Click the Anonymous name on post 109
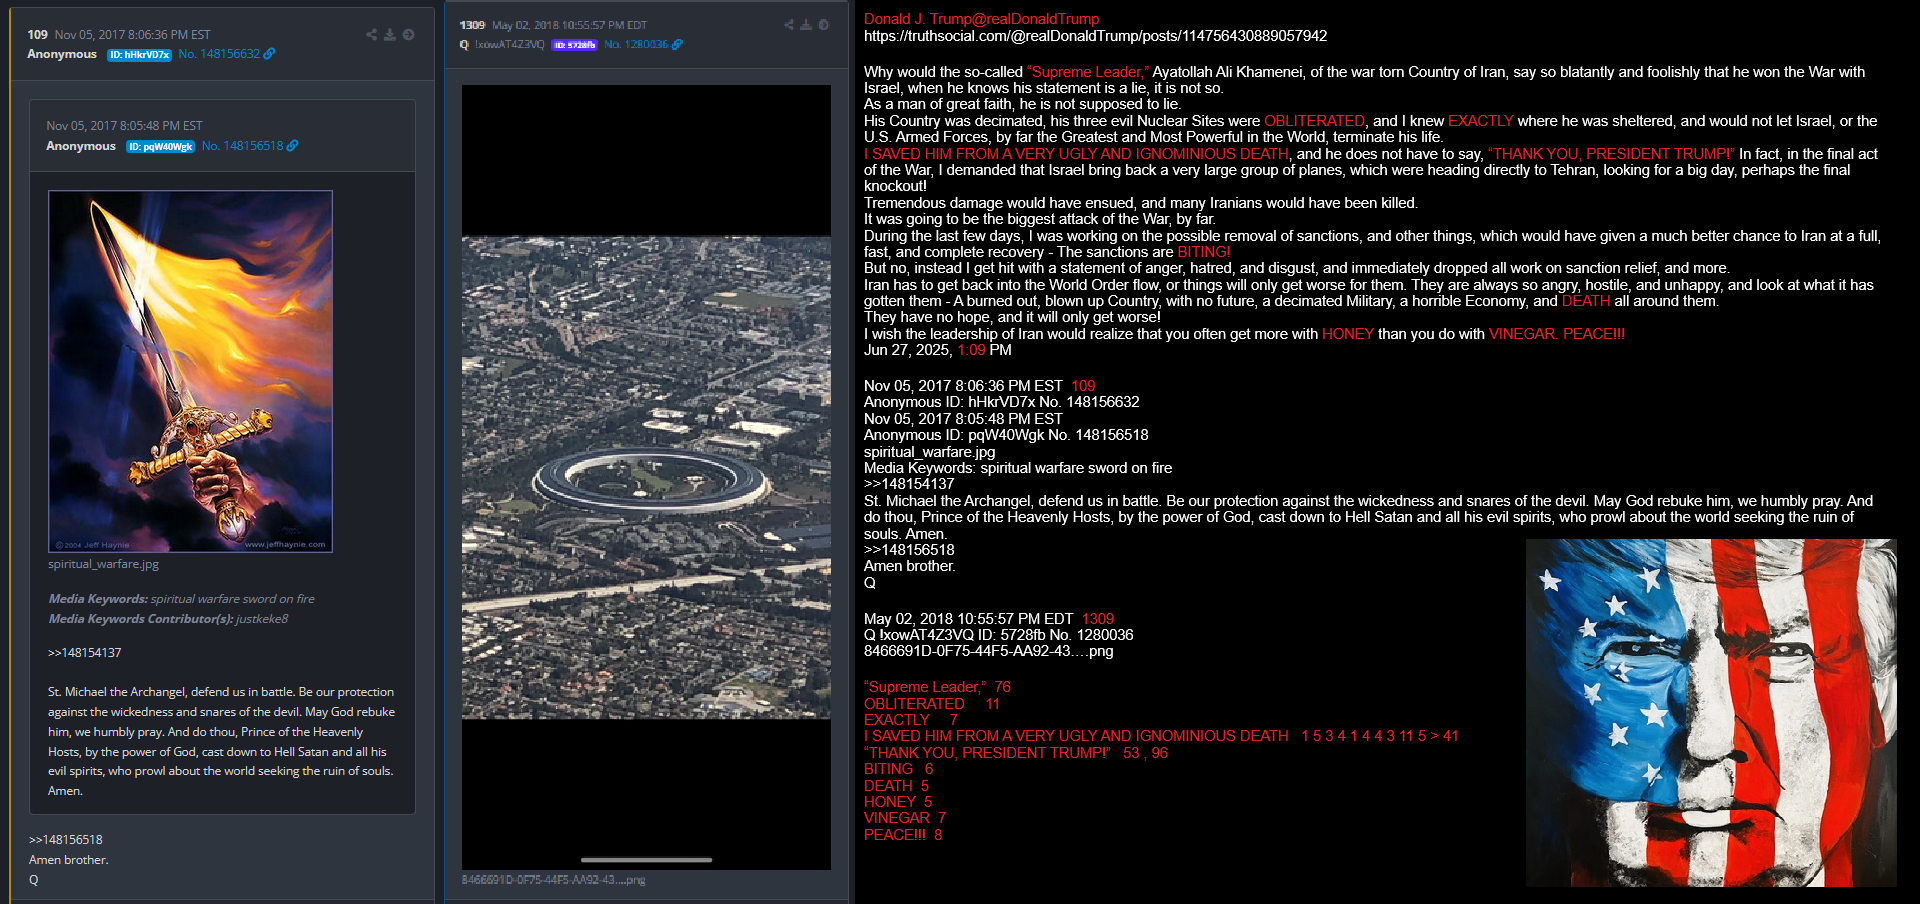1920x904 pixels. point(62,54)
